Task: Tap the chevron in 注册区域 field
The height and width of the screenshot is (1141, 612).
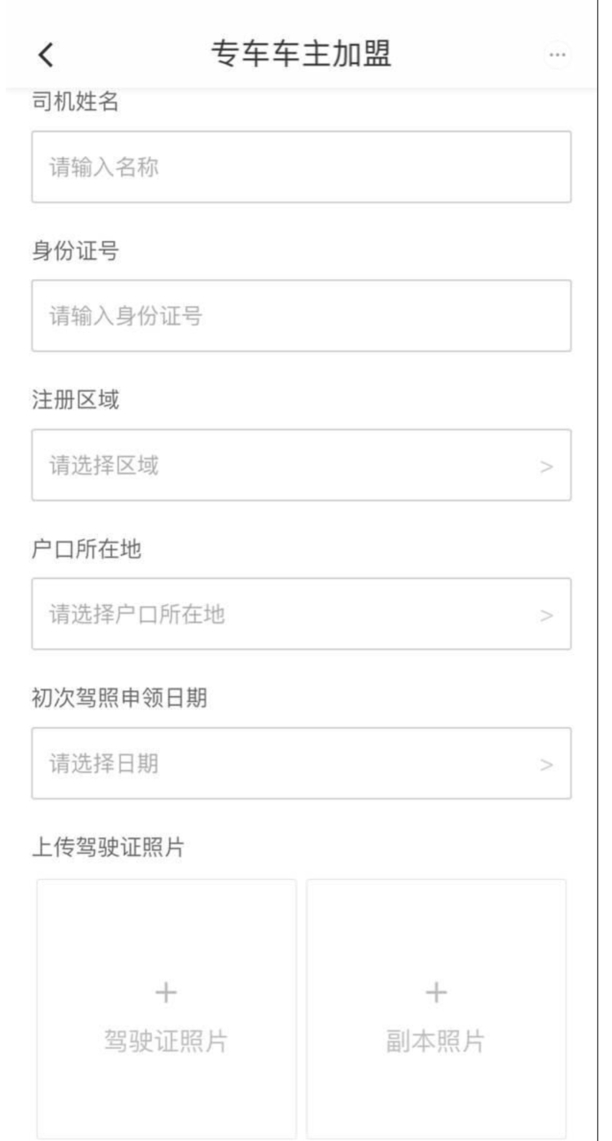Action: [547, 466]
